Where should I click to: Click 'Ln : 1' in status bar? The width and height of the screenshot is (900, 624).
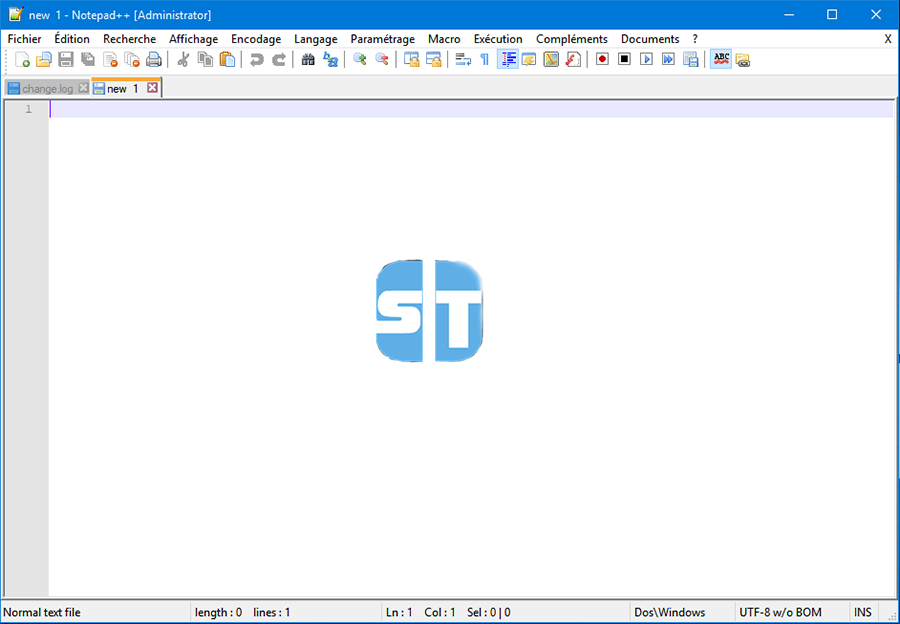pos(399,612)
